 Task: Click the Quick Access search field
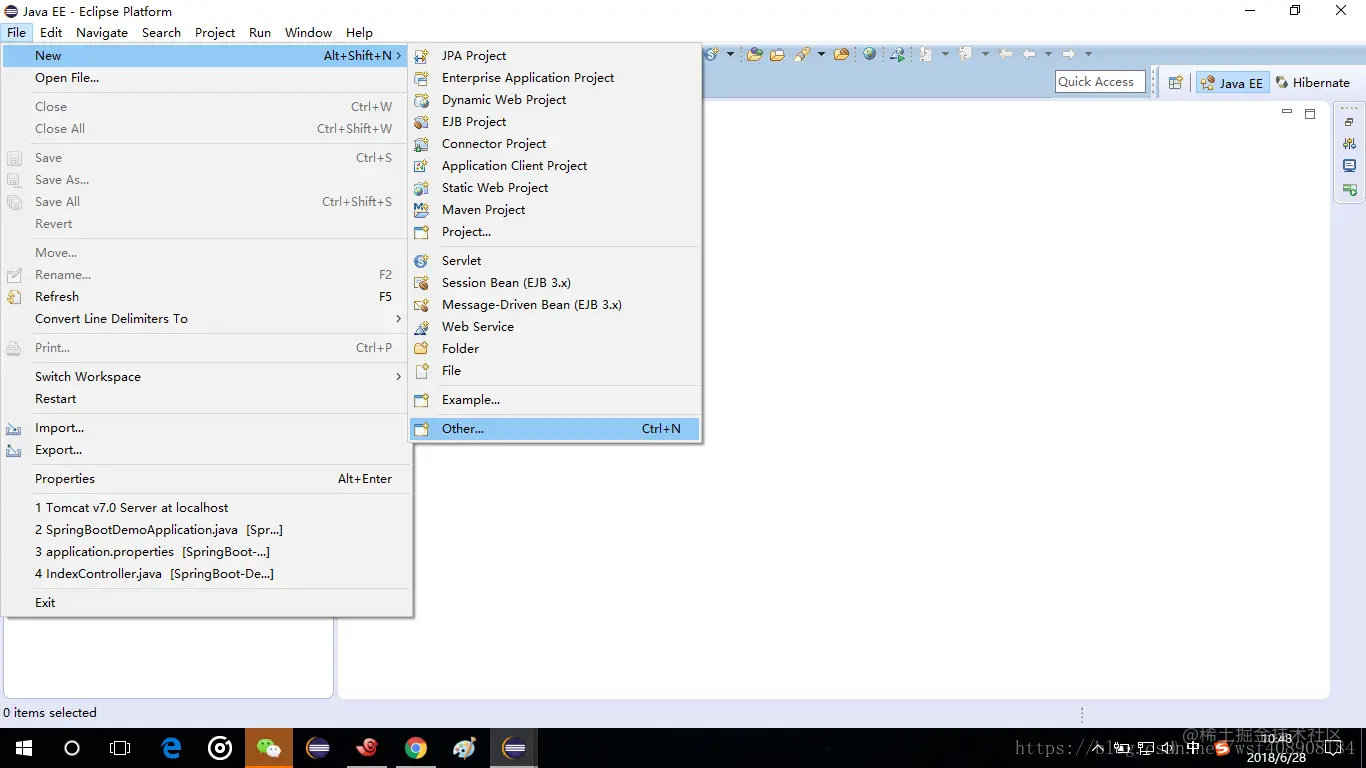tap(1099, 82)
